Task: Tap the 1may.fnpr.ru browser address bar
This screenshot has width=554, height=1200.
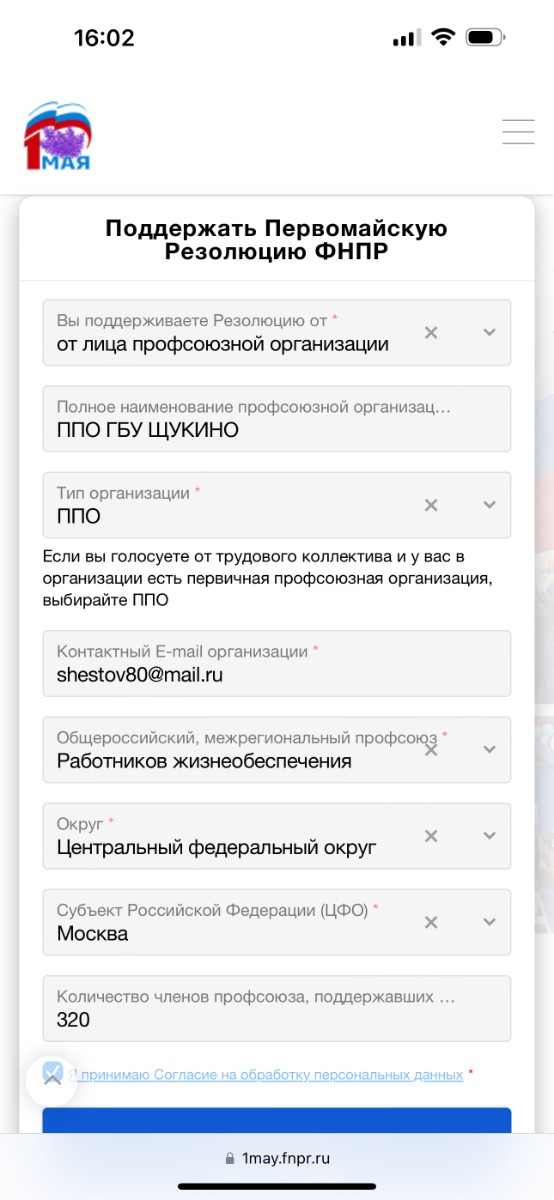Action: click(x=277, y=1159)
